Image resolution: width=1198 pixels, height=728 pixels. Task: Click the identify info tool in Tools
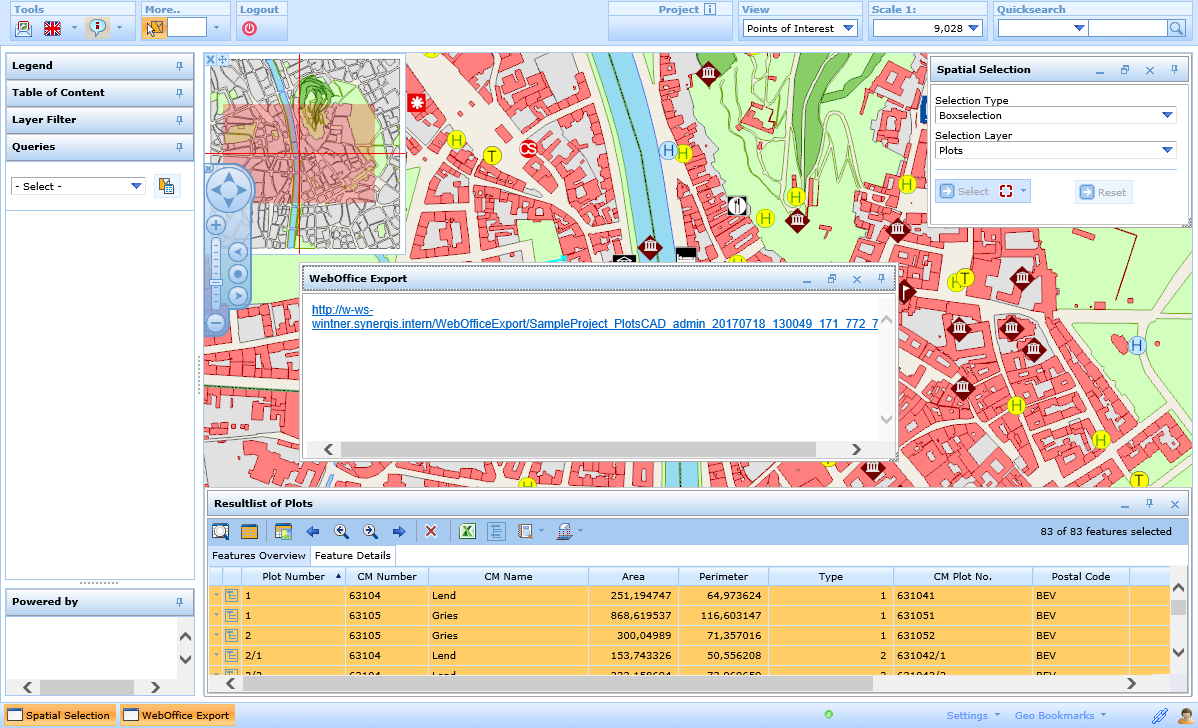click(97, 28)
